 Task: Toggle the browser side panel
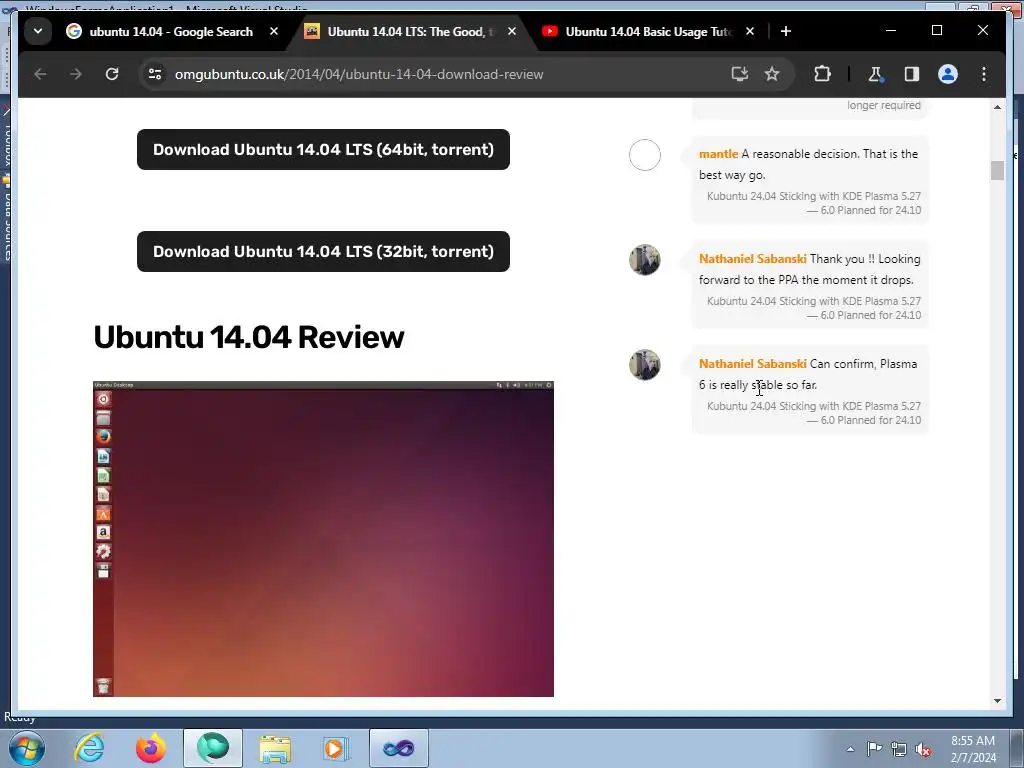click(x=912, y=74)
